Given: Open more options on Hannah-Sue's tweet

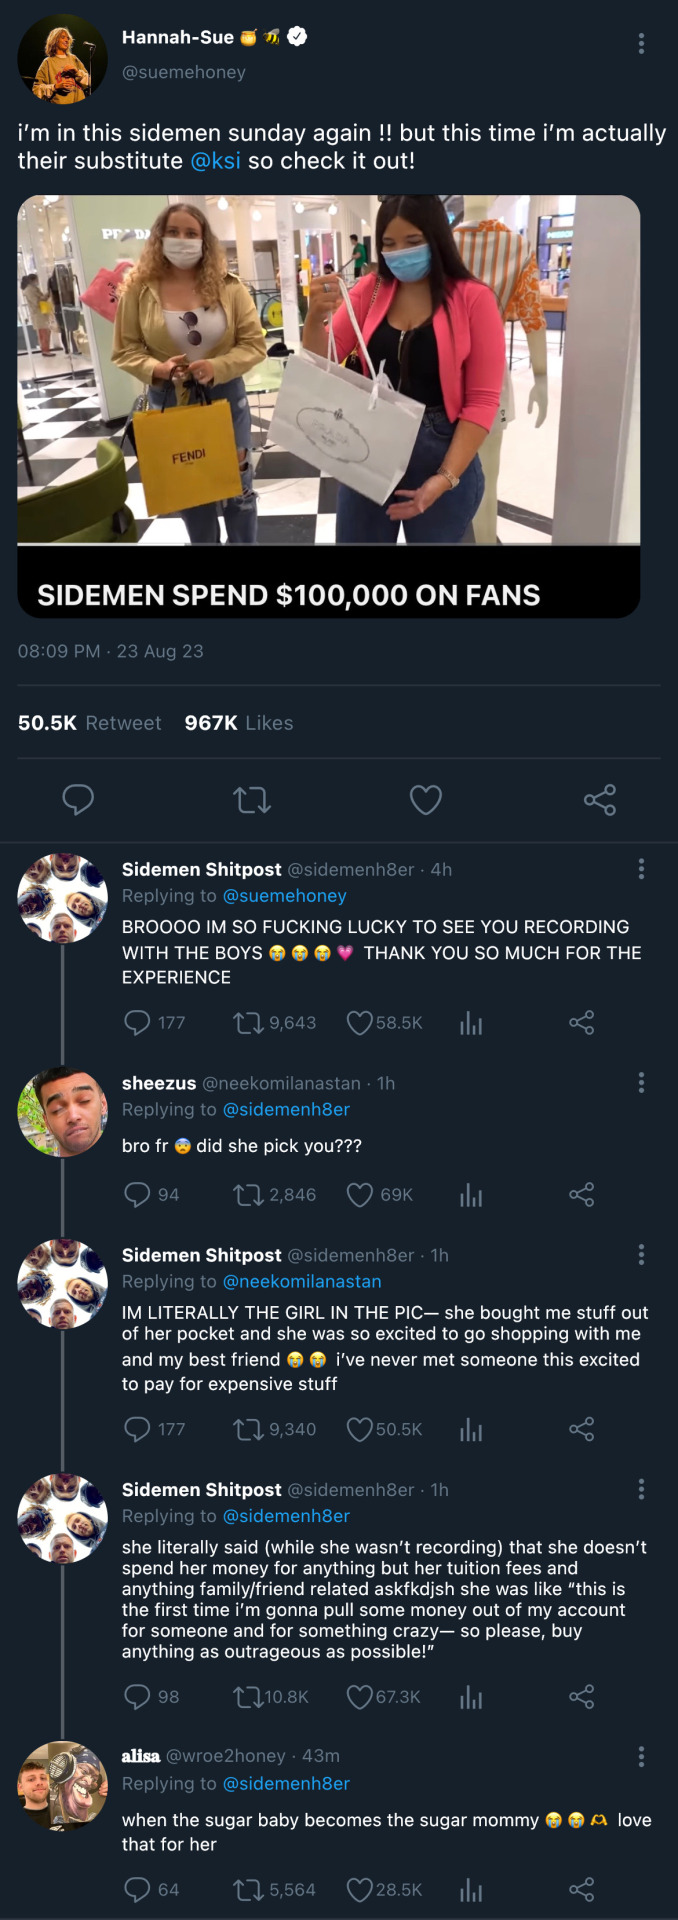Looking at the screenshot, I should [x=641, y=43].
